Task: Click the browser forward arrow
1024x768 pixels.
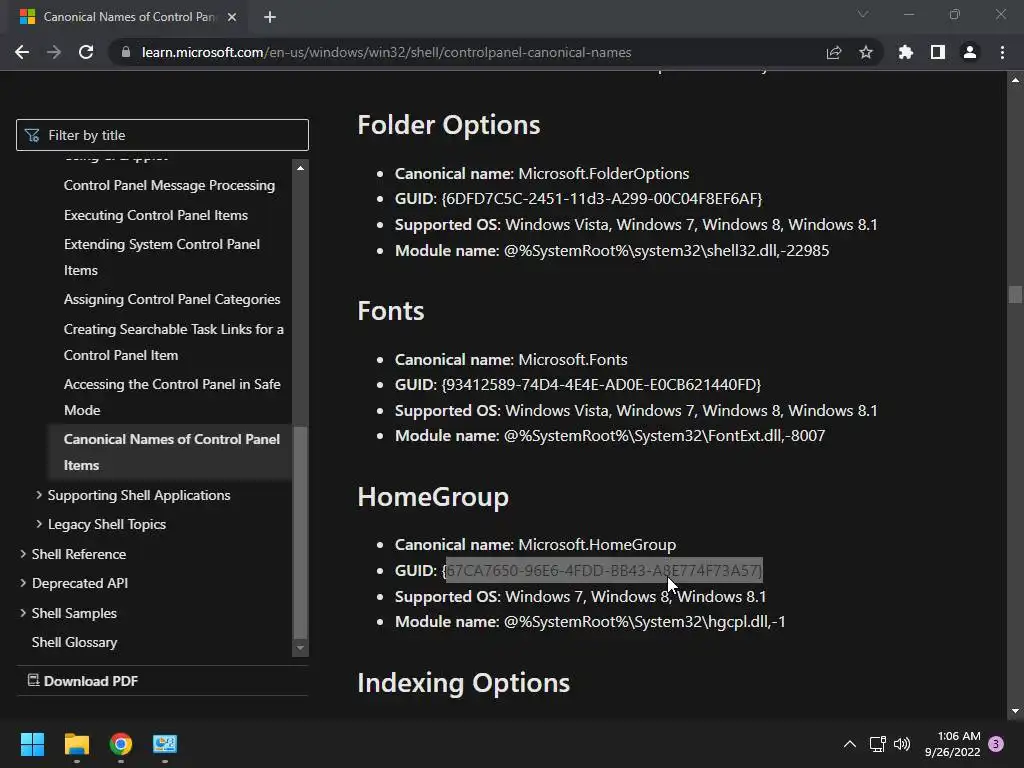Action: (54, 52)
